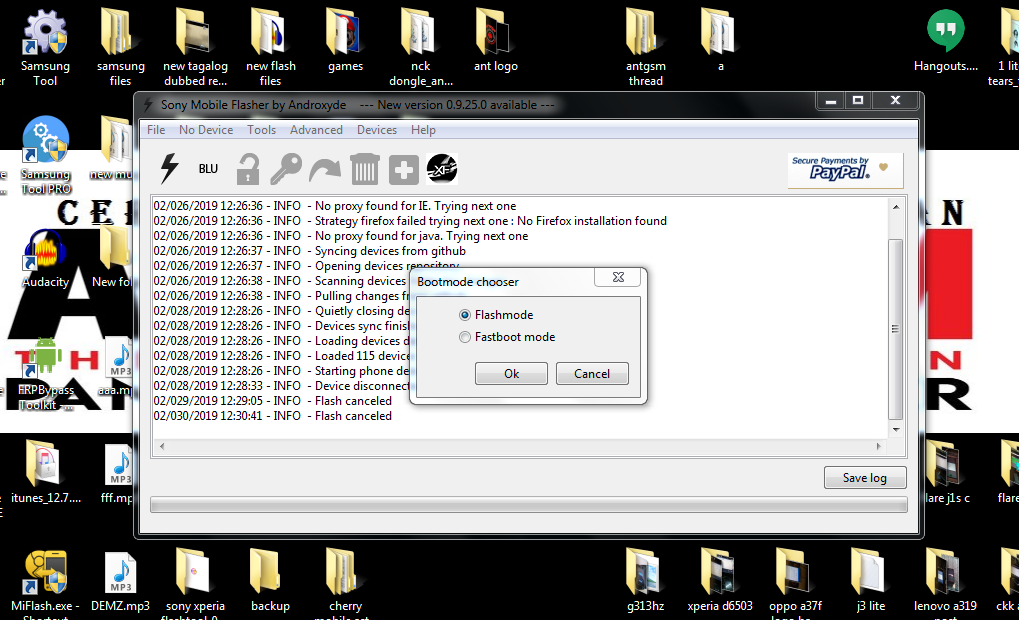Click the Flasher window title bar text
Viewport: 1019px width, 620px height.
pos(357,105)
